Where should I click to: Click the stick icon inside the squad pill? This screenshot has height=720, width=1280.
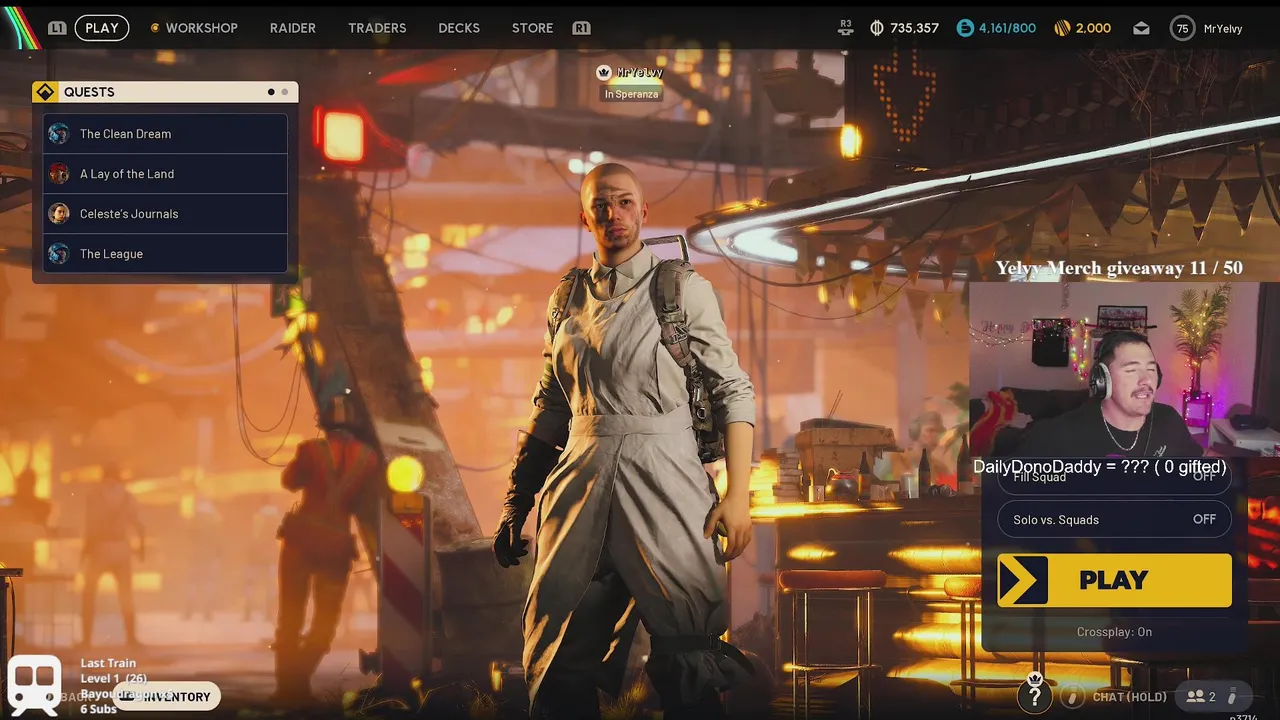tap(1232, 697)
